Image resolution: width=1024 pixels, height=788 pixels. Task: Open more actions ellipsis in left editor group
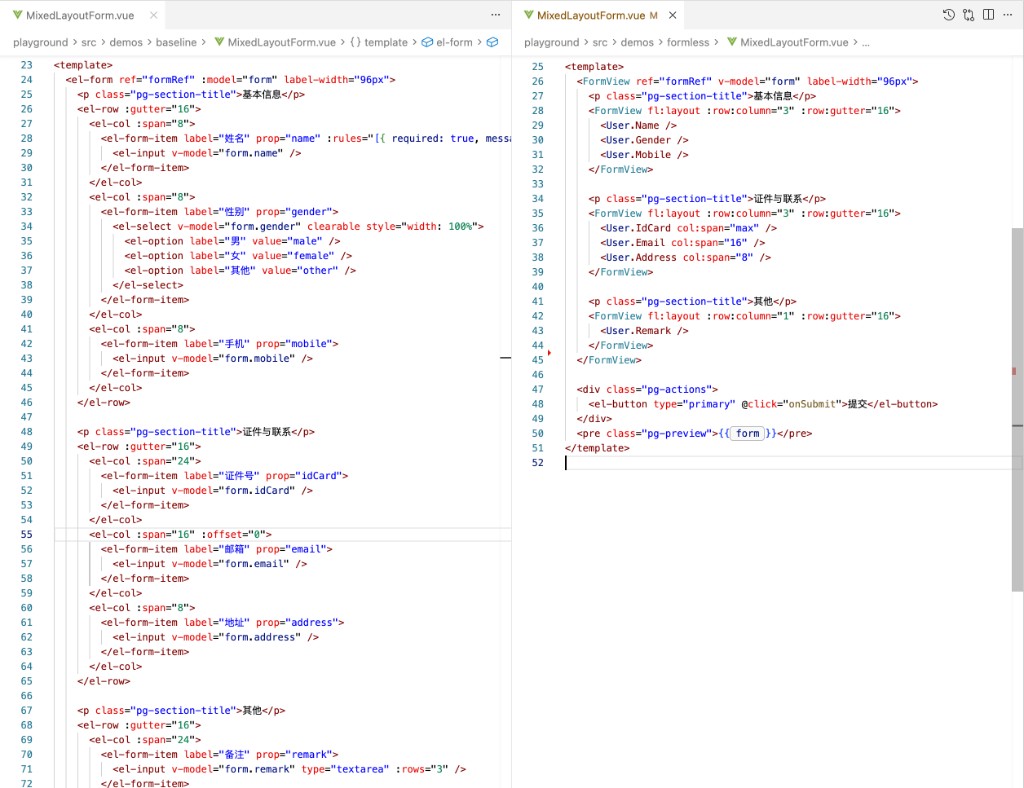click(x=496, y=14)
